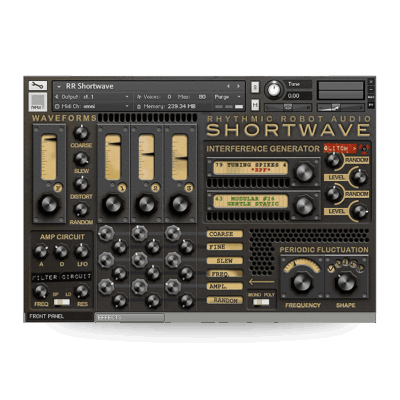Click the instrument thumbnail icon labeled new
The height and width of the screenshot is (400, 400).
38,101
